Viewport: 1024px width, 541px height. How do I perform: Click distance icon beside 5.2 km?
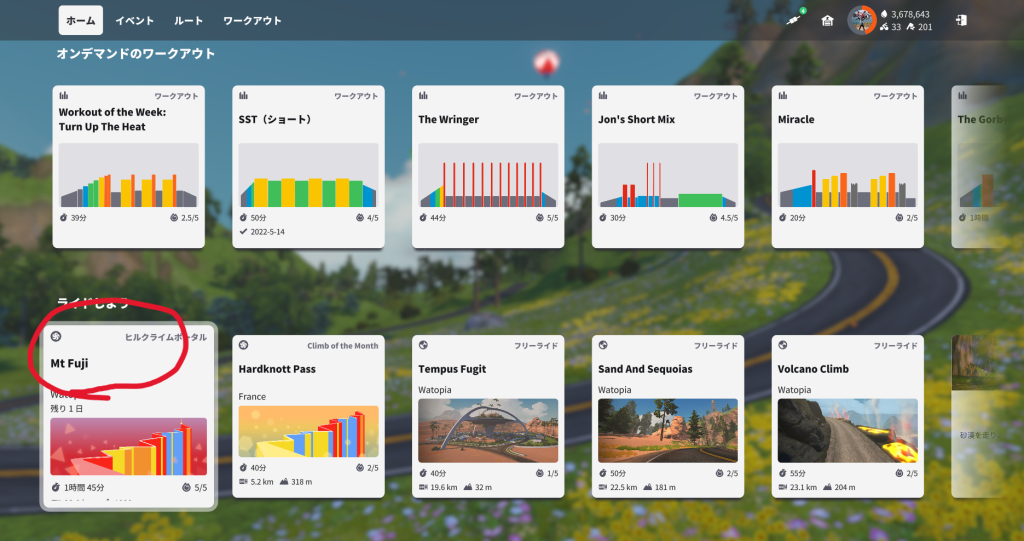pyautogui.click(x=243, y=482)
